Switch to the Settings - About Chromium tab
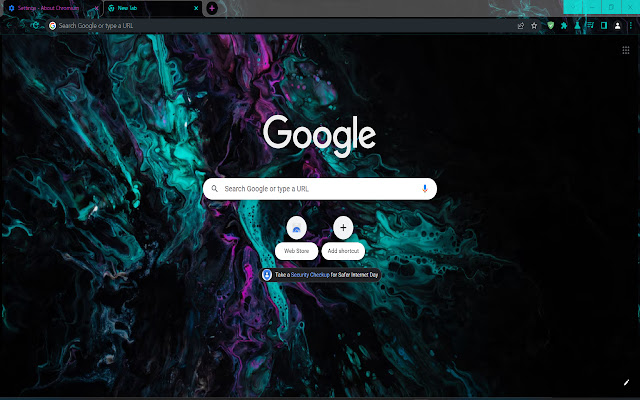This screenshot has height=400, width=640. tap(51, 8)
